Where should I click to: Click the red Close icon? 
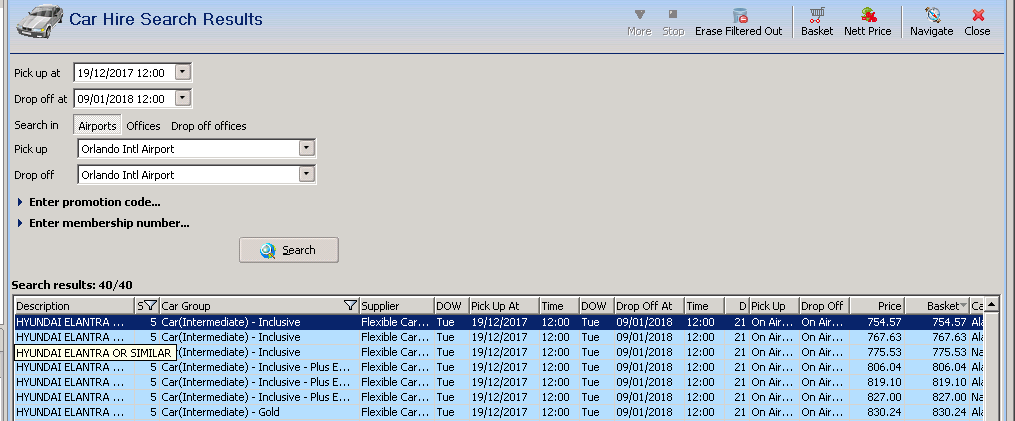[x=977, y=16]
